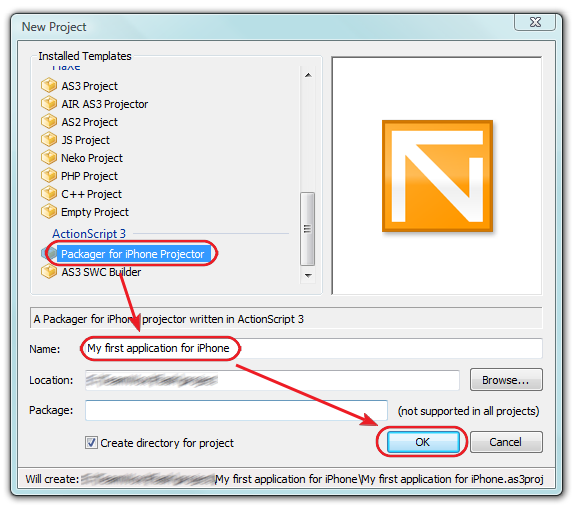Click the Empty Project box icon
Viewport: 576px width, 509px height.
[48, 212]
